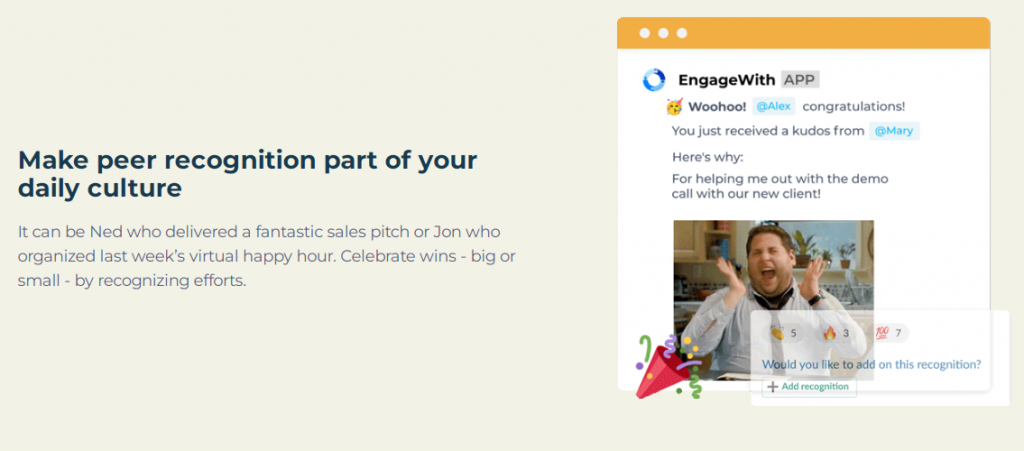The width and height of the screenshot is (1024, 451).
Task: Click the plus icon on Add recognition
Action: (772, 387)
